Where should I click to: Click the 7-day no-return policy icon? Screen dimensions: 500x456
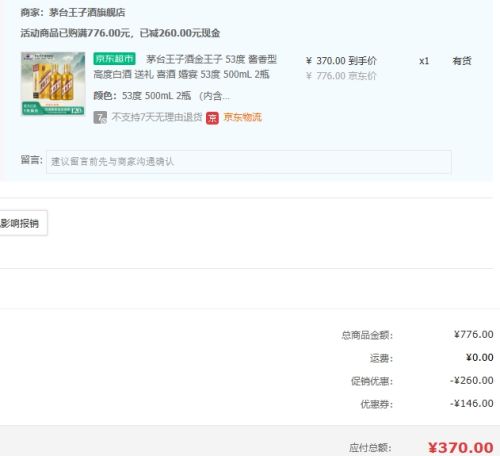tap(100, 117)
